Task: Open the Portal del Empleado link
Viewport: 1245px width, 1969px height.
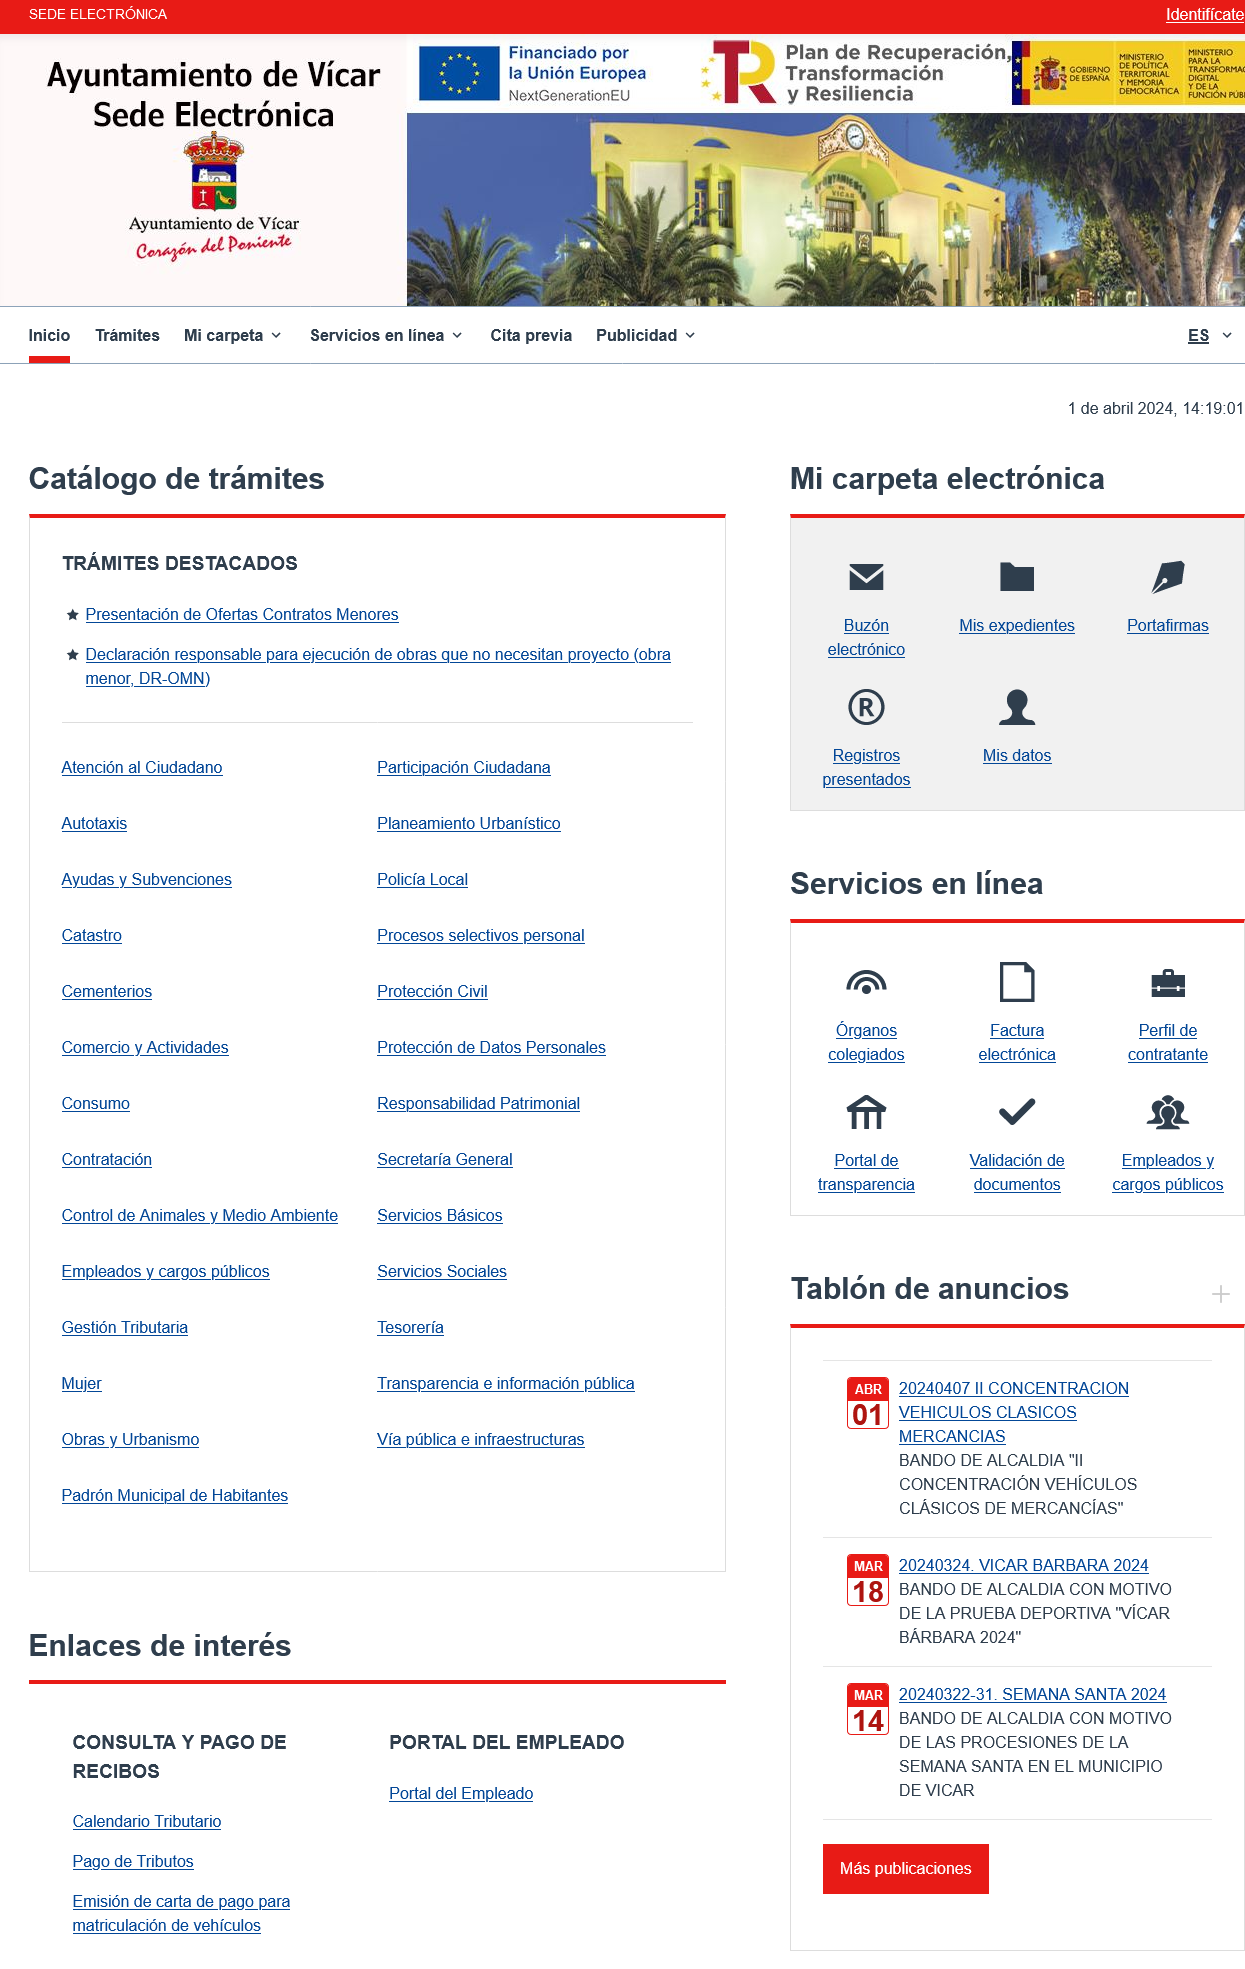Action: point(461,1793)
